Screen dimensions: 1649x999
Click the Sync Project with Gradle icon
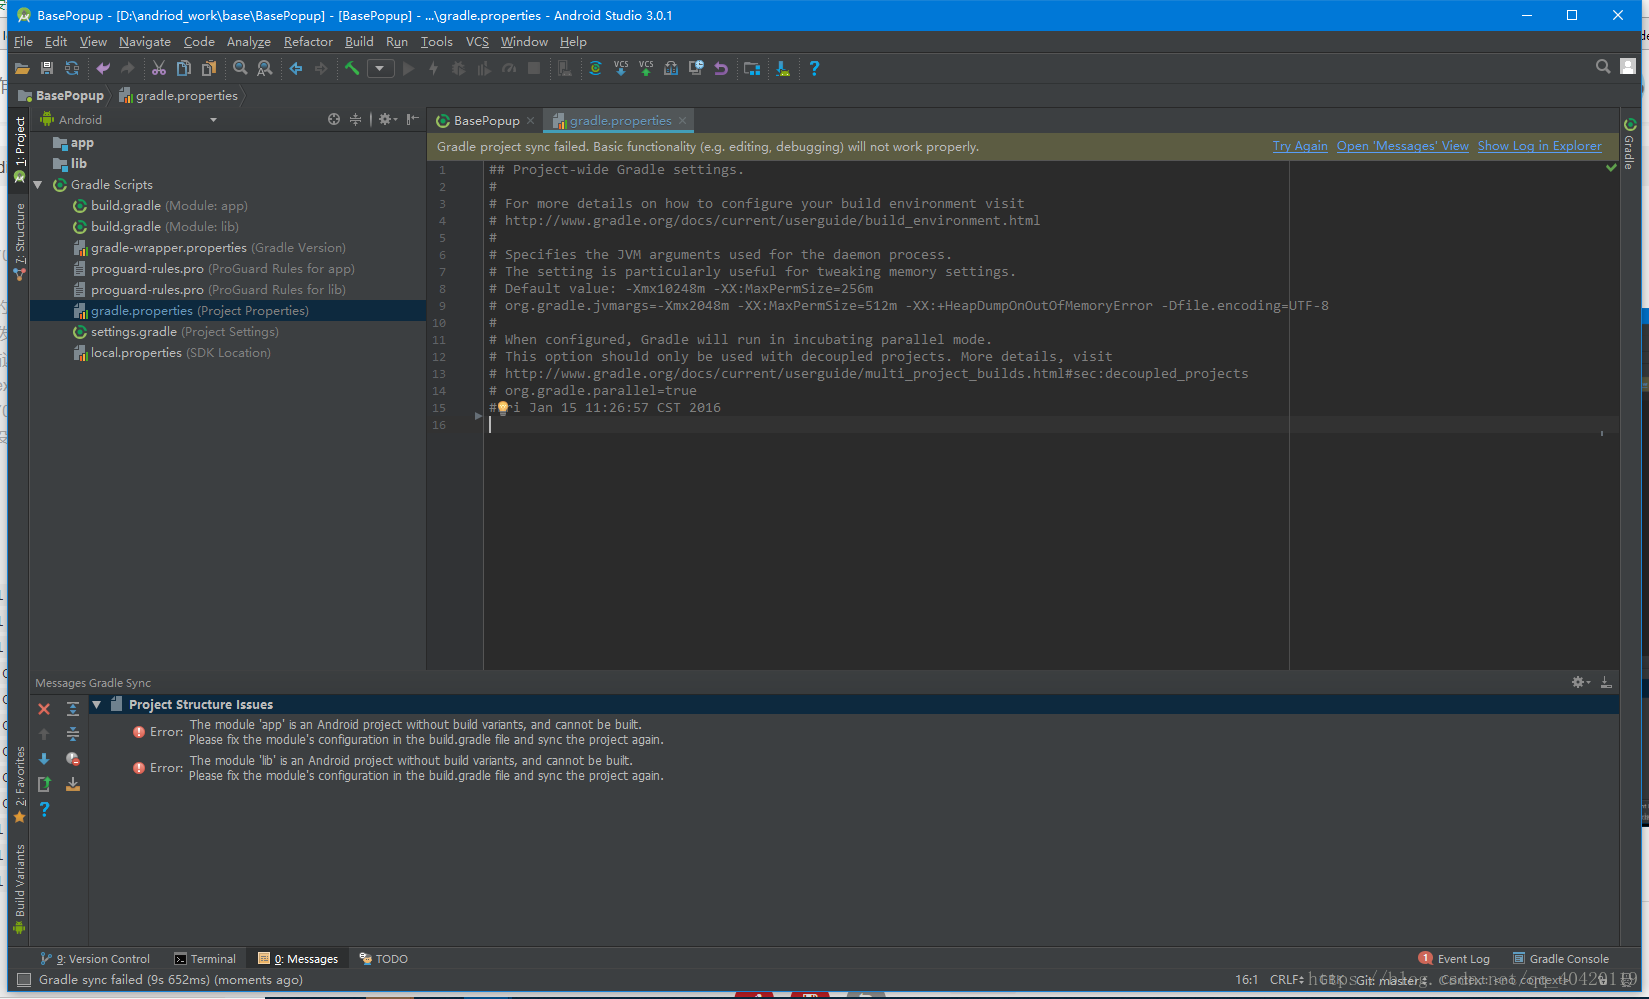595,69
